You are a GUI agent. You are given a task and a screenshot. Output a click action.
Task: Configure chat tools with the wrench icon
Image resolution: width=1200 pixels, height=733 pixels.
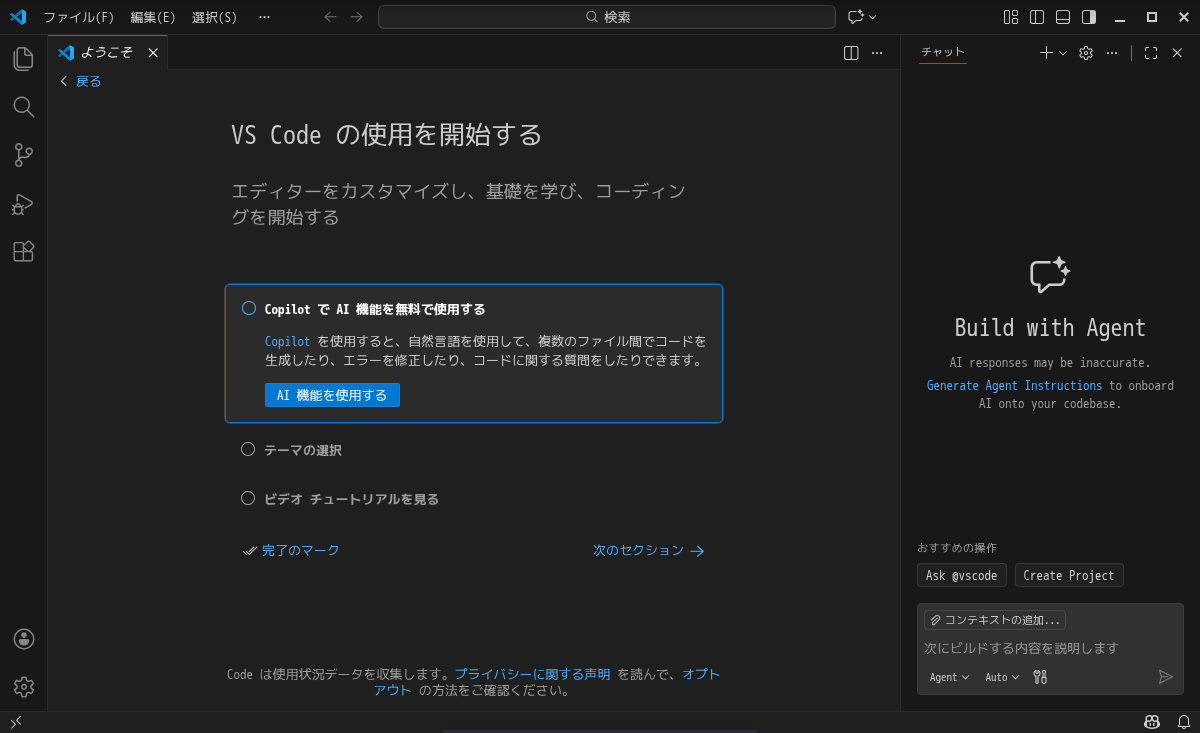[x=1039, y=677]
